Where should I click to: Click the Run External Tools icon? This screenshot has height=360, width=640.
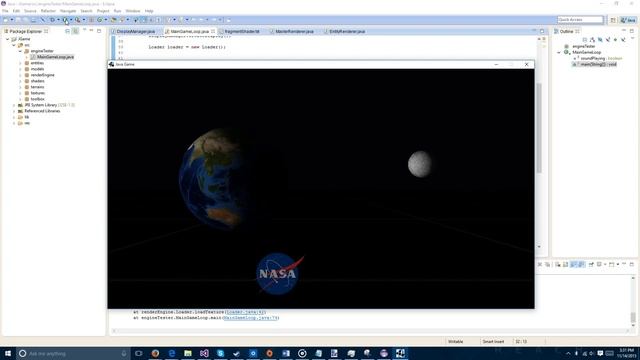point(78,20)
